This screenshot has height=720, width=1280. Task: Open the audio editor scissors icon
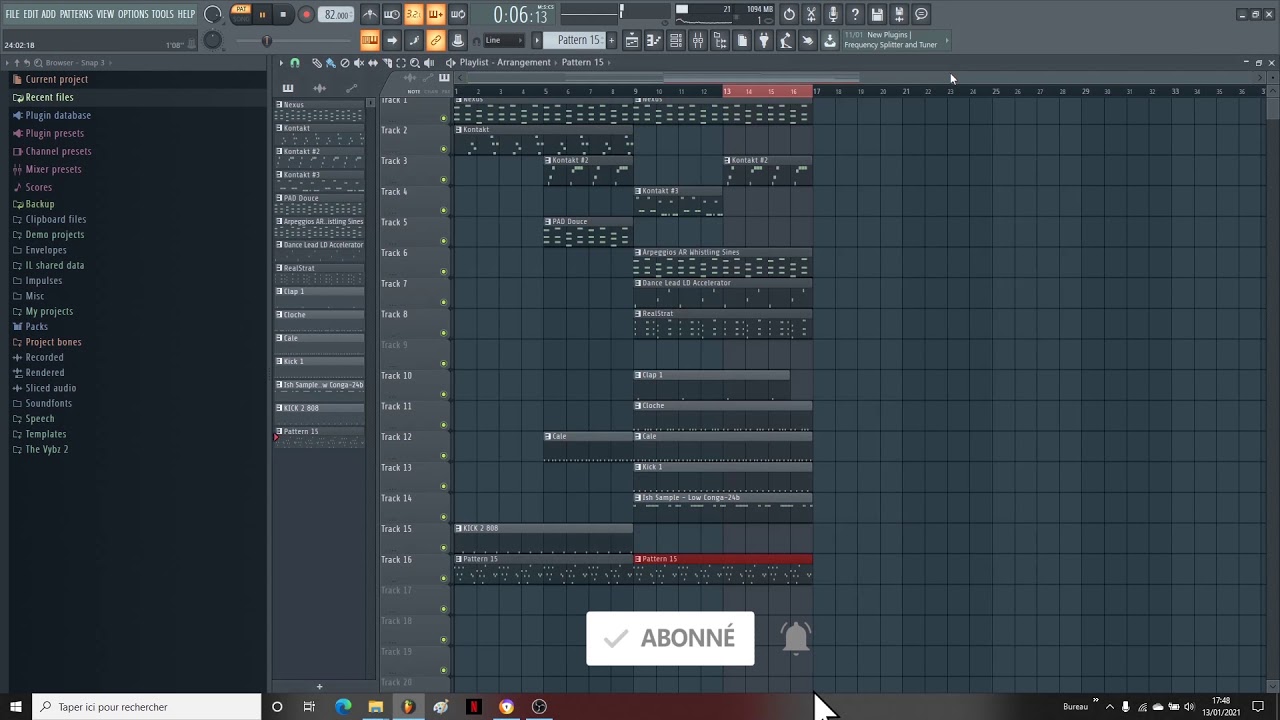point(811,15)
